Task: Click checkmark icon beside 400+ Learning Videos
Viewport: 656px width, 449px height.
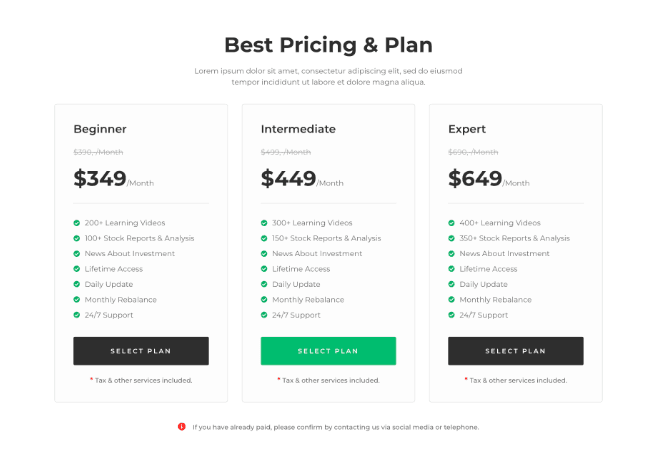Action: [x=452, y=223]
